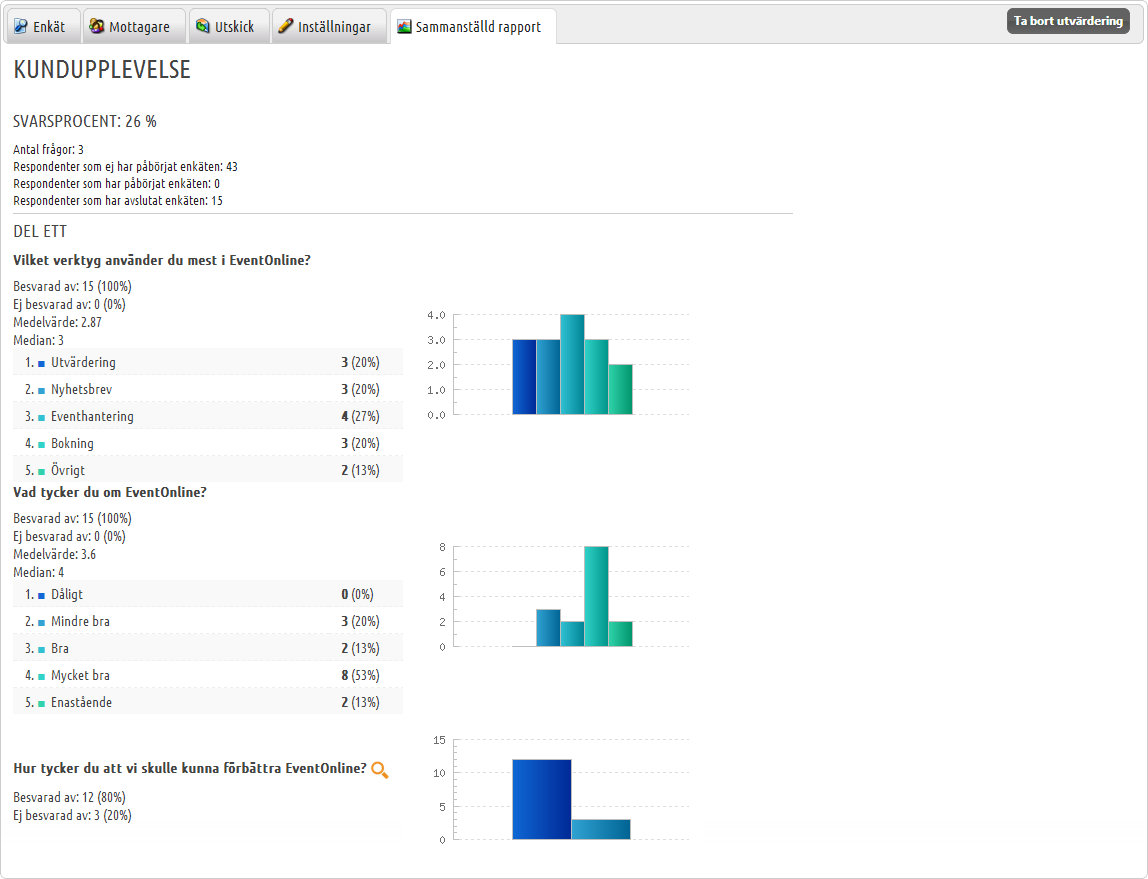
Task: Select the Utvärdering answer row
Action: click(x=208, y=362)
